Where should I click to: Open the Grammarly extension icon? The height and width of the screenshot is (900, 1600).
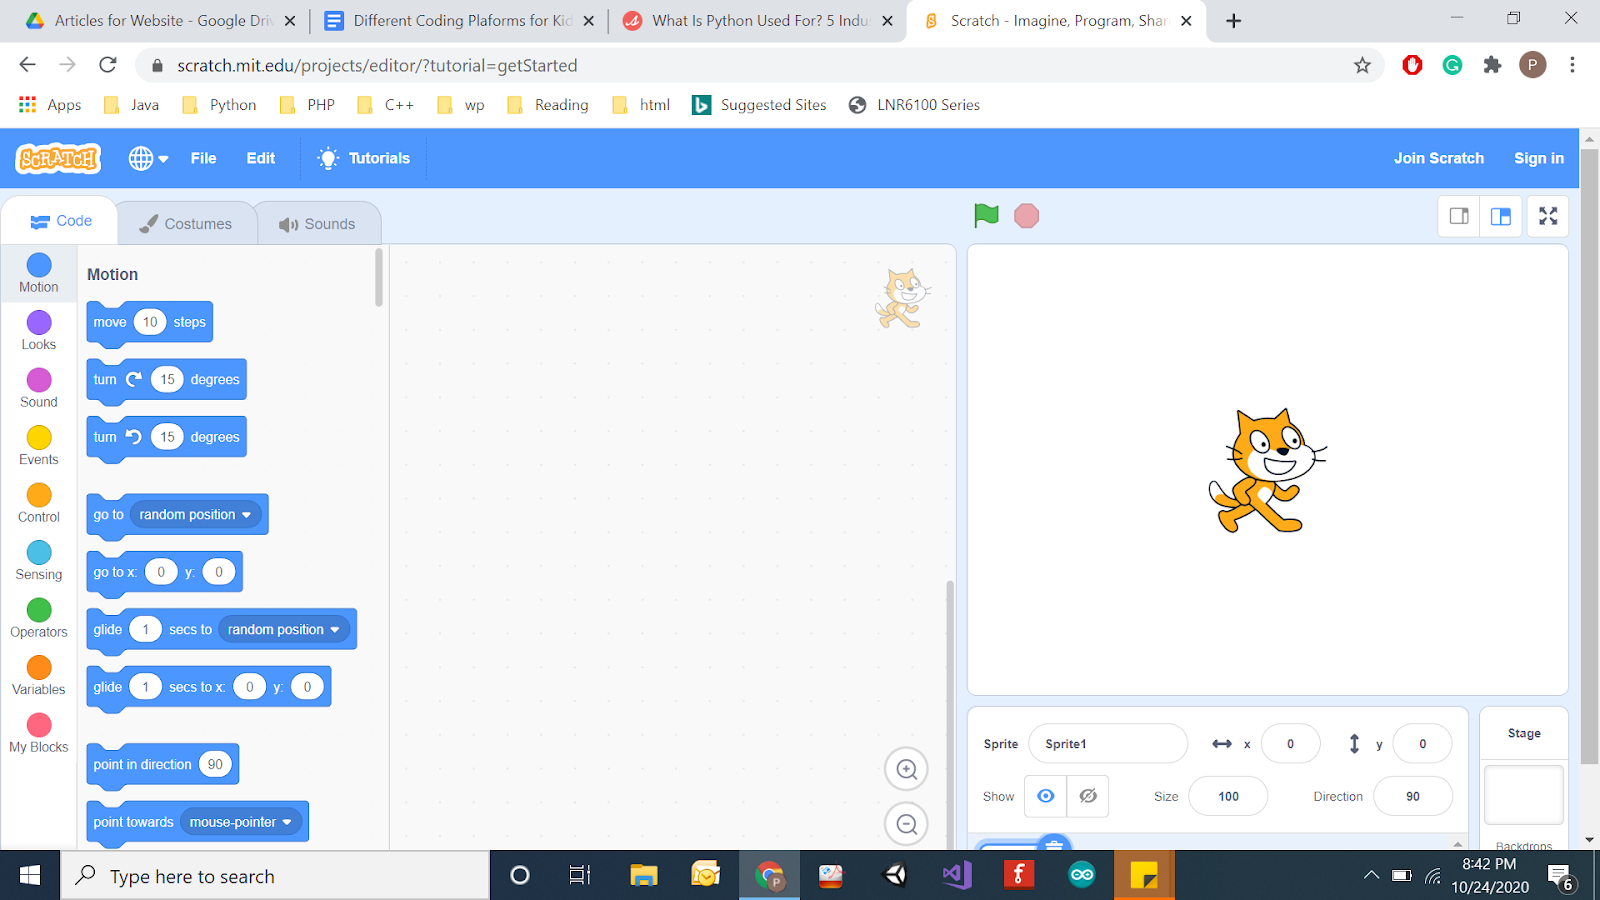pyautogui.click(x=1452, y=65)
